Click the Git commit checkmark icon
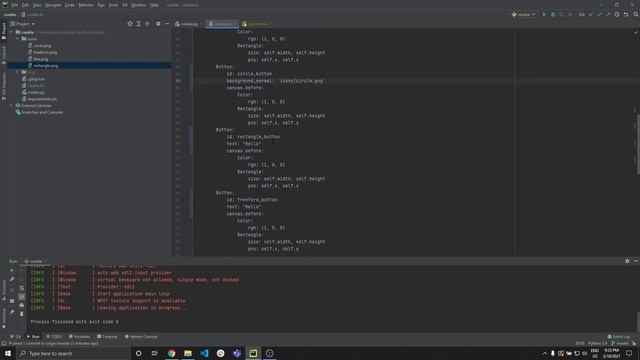The width and height of the screenshot is (640, 360). point(599,14)
